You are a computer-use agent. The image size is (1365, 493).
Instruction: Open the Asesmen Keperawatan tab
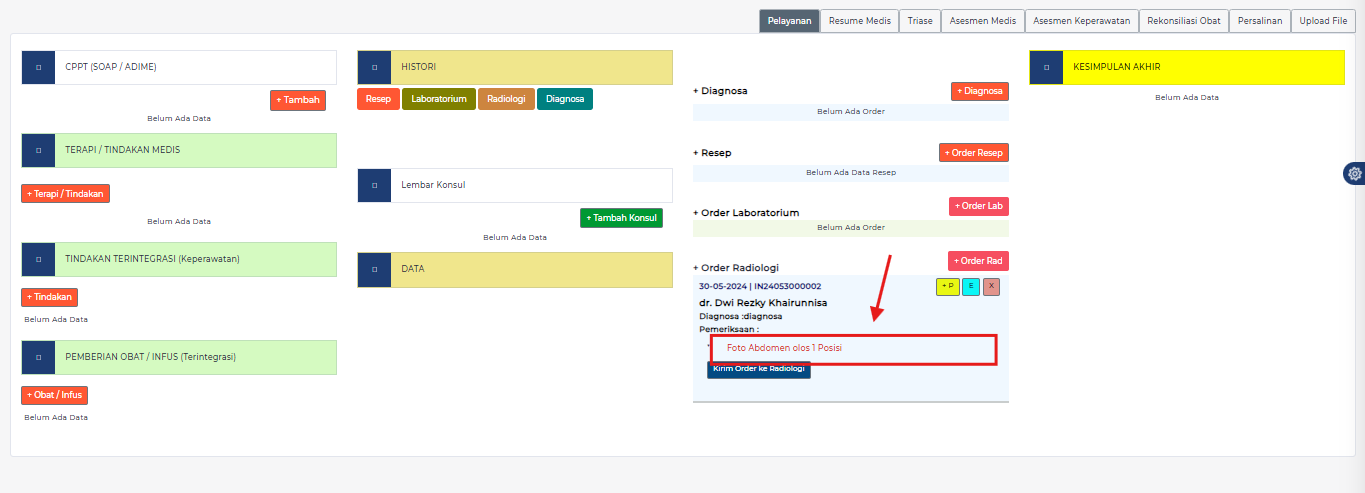coord(1081,21)
